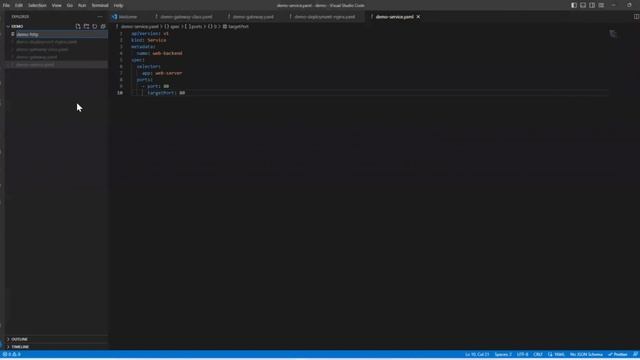Click No JSON Schema in status bar
This screenshot has width=640, height=360.
586,354
